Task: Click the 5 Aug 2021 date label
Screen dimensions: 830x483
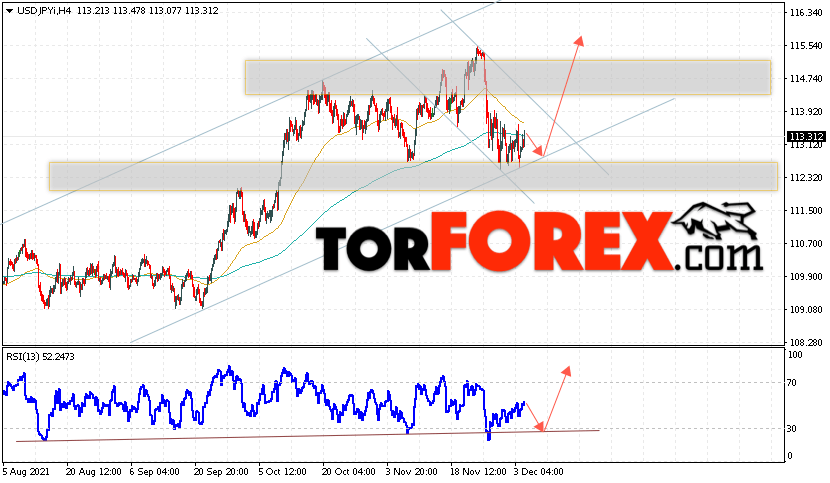Action: pos(26,471)
